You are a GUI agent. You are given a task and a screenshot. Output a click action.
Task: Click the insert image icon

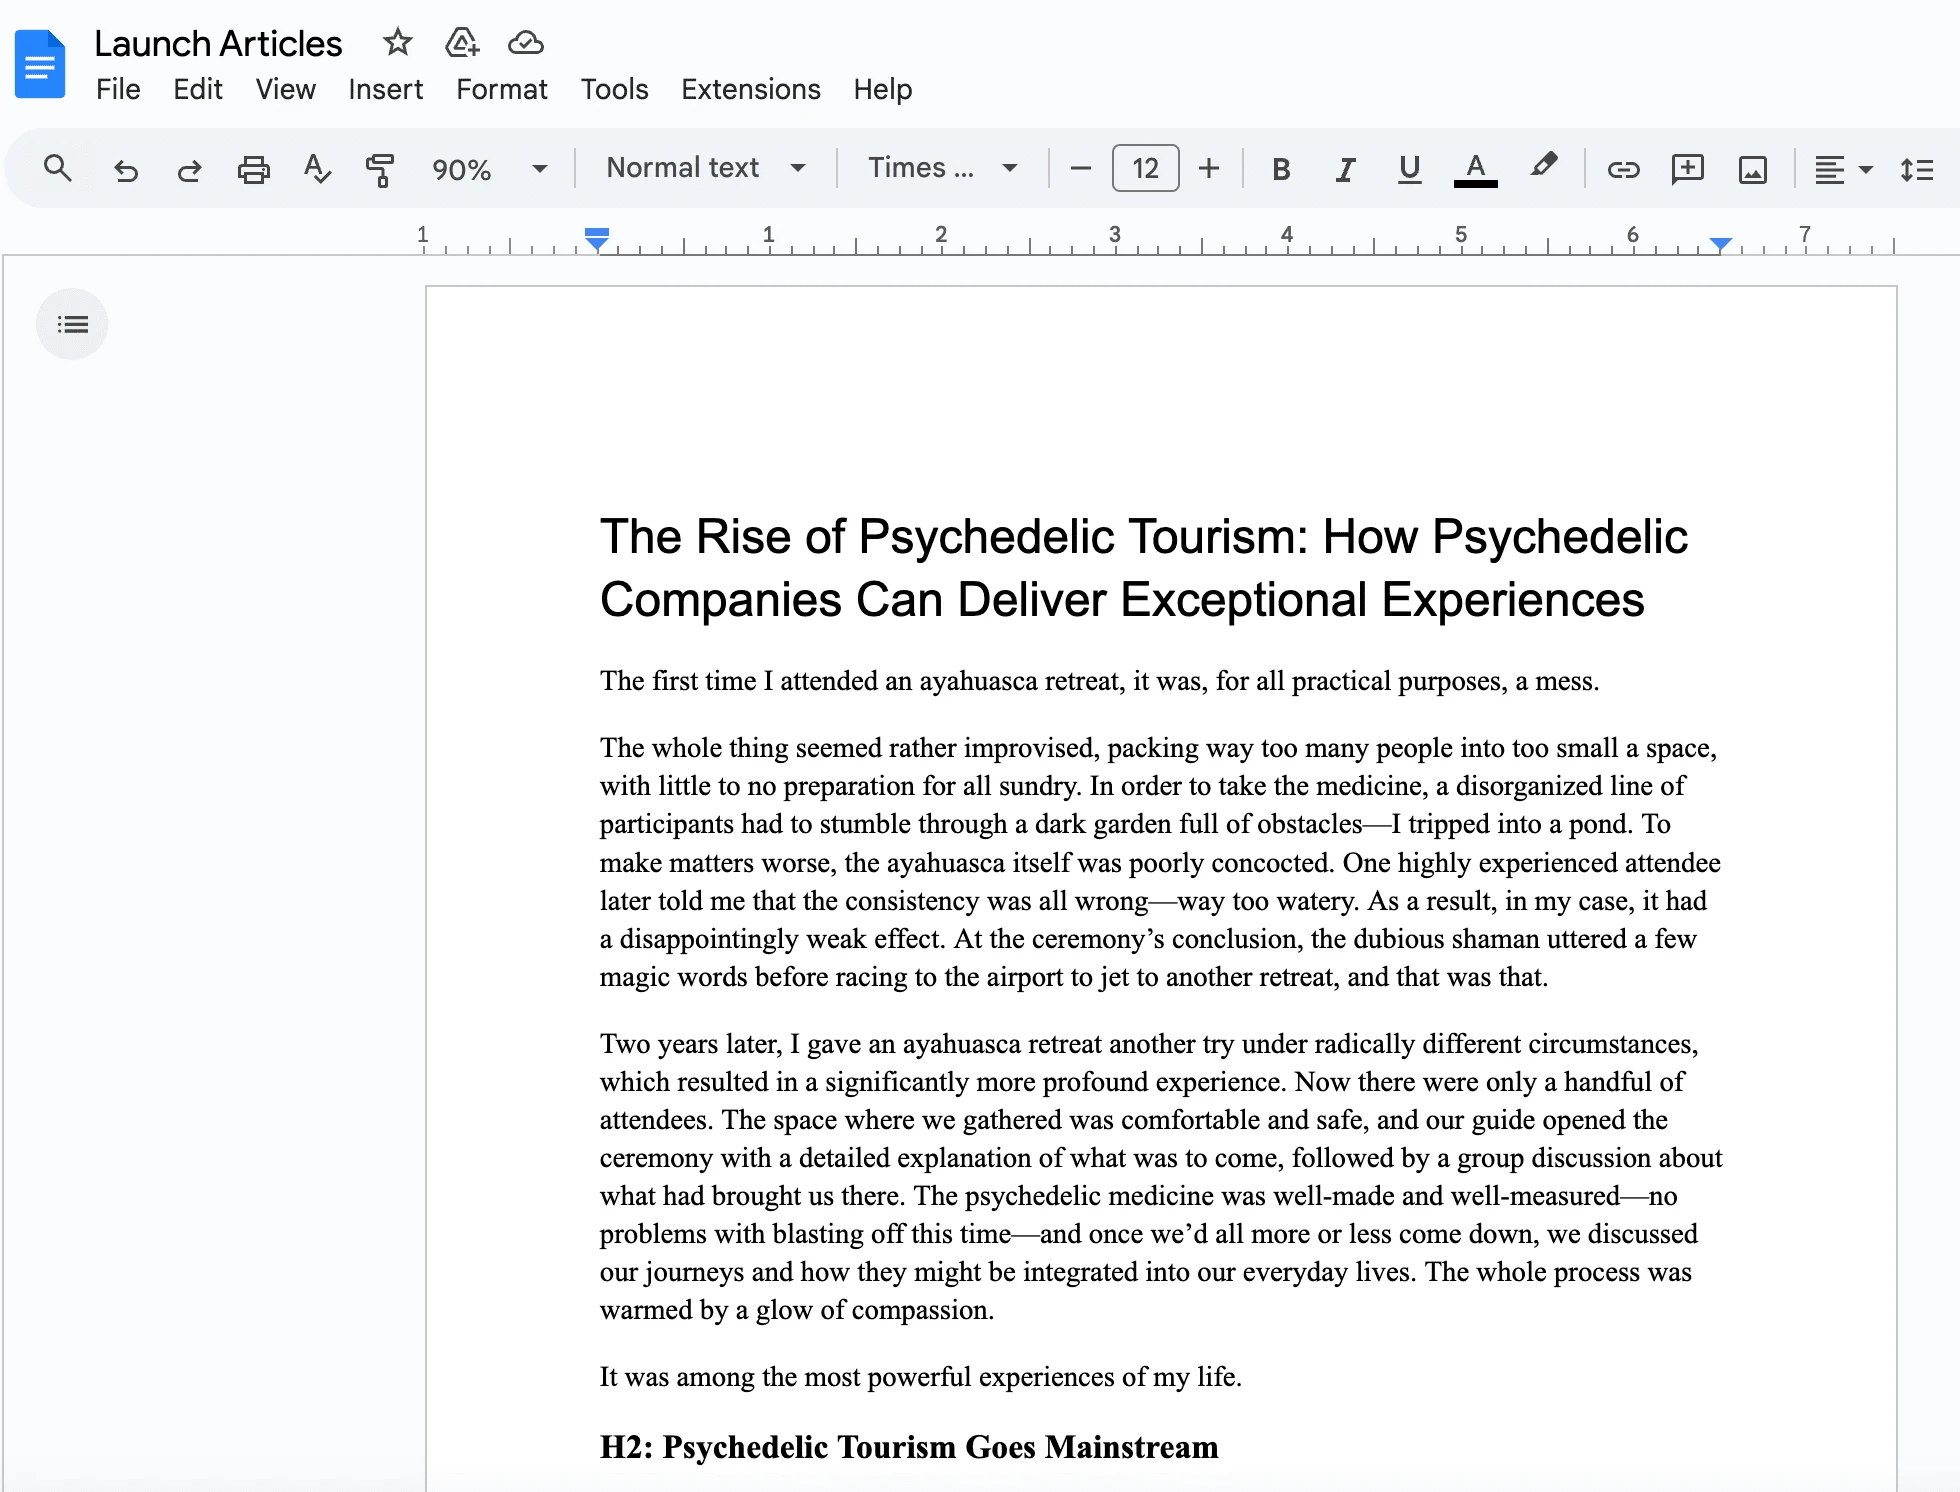(1752, 169)
